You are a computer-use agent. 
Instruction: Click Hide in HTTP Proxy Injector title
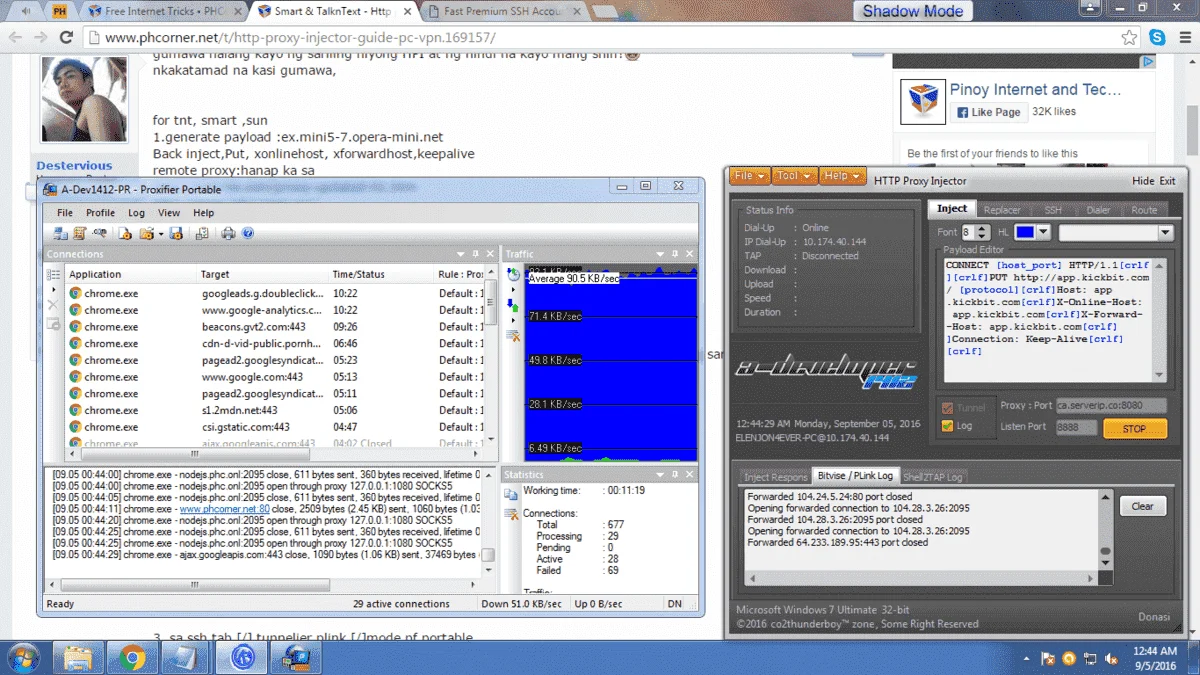[x=1143, y=181]
